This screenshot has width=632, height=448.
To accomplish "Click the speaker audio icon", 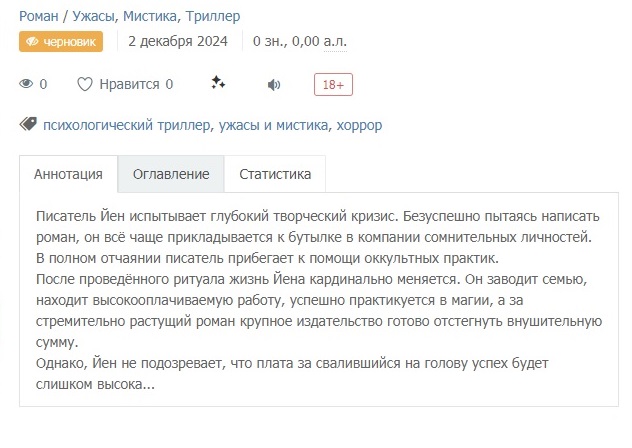I will [274, 85].
